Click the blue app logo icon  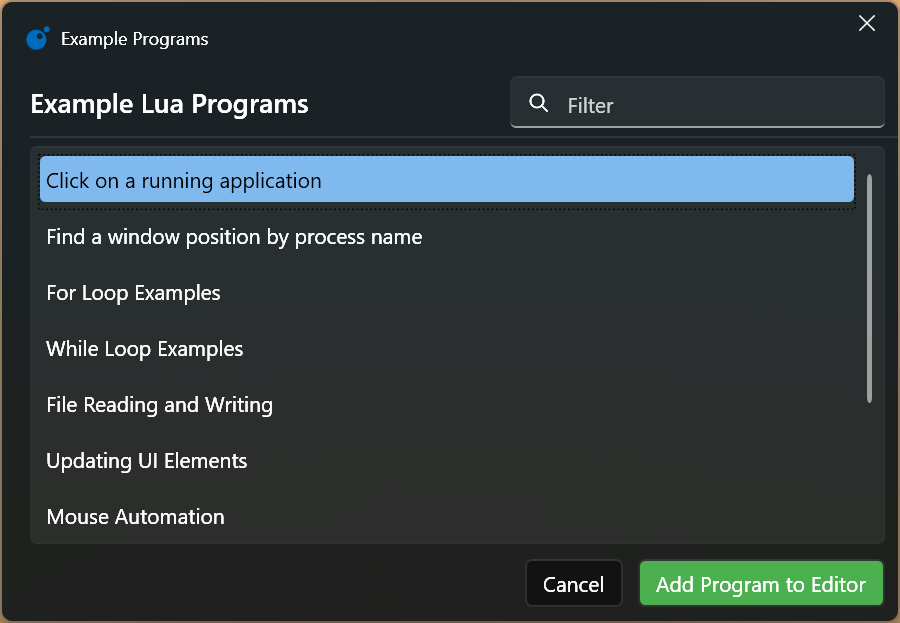38,38
